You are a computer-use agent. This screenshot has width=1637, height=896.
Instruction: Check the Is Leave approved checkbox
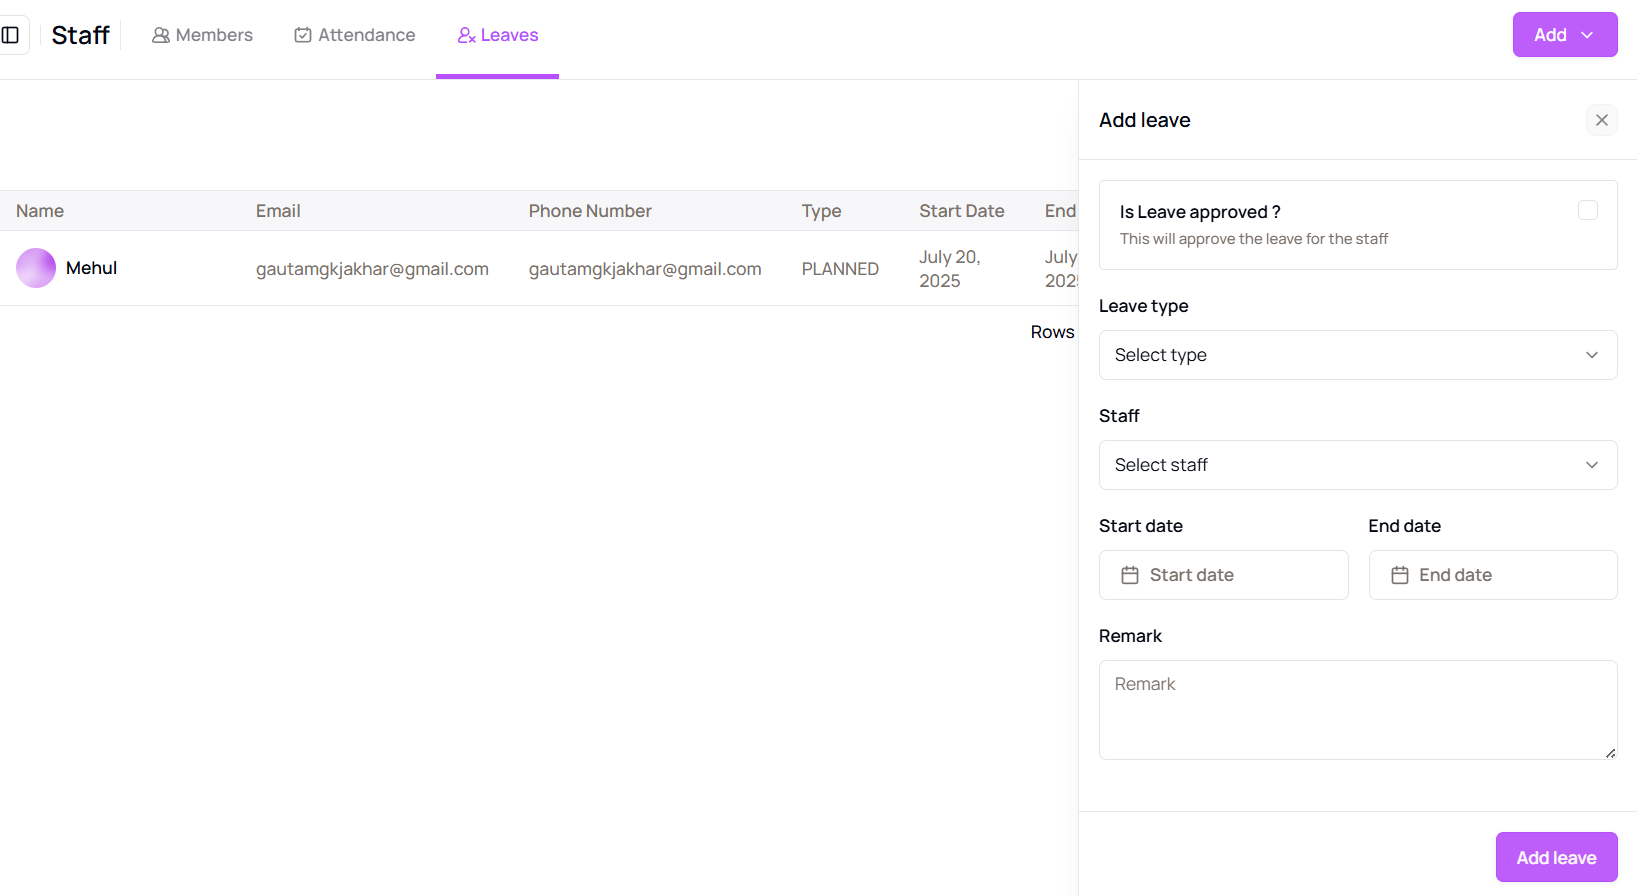point(1587,210)
